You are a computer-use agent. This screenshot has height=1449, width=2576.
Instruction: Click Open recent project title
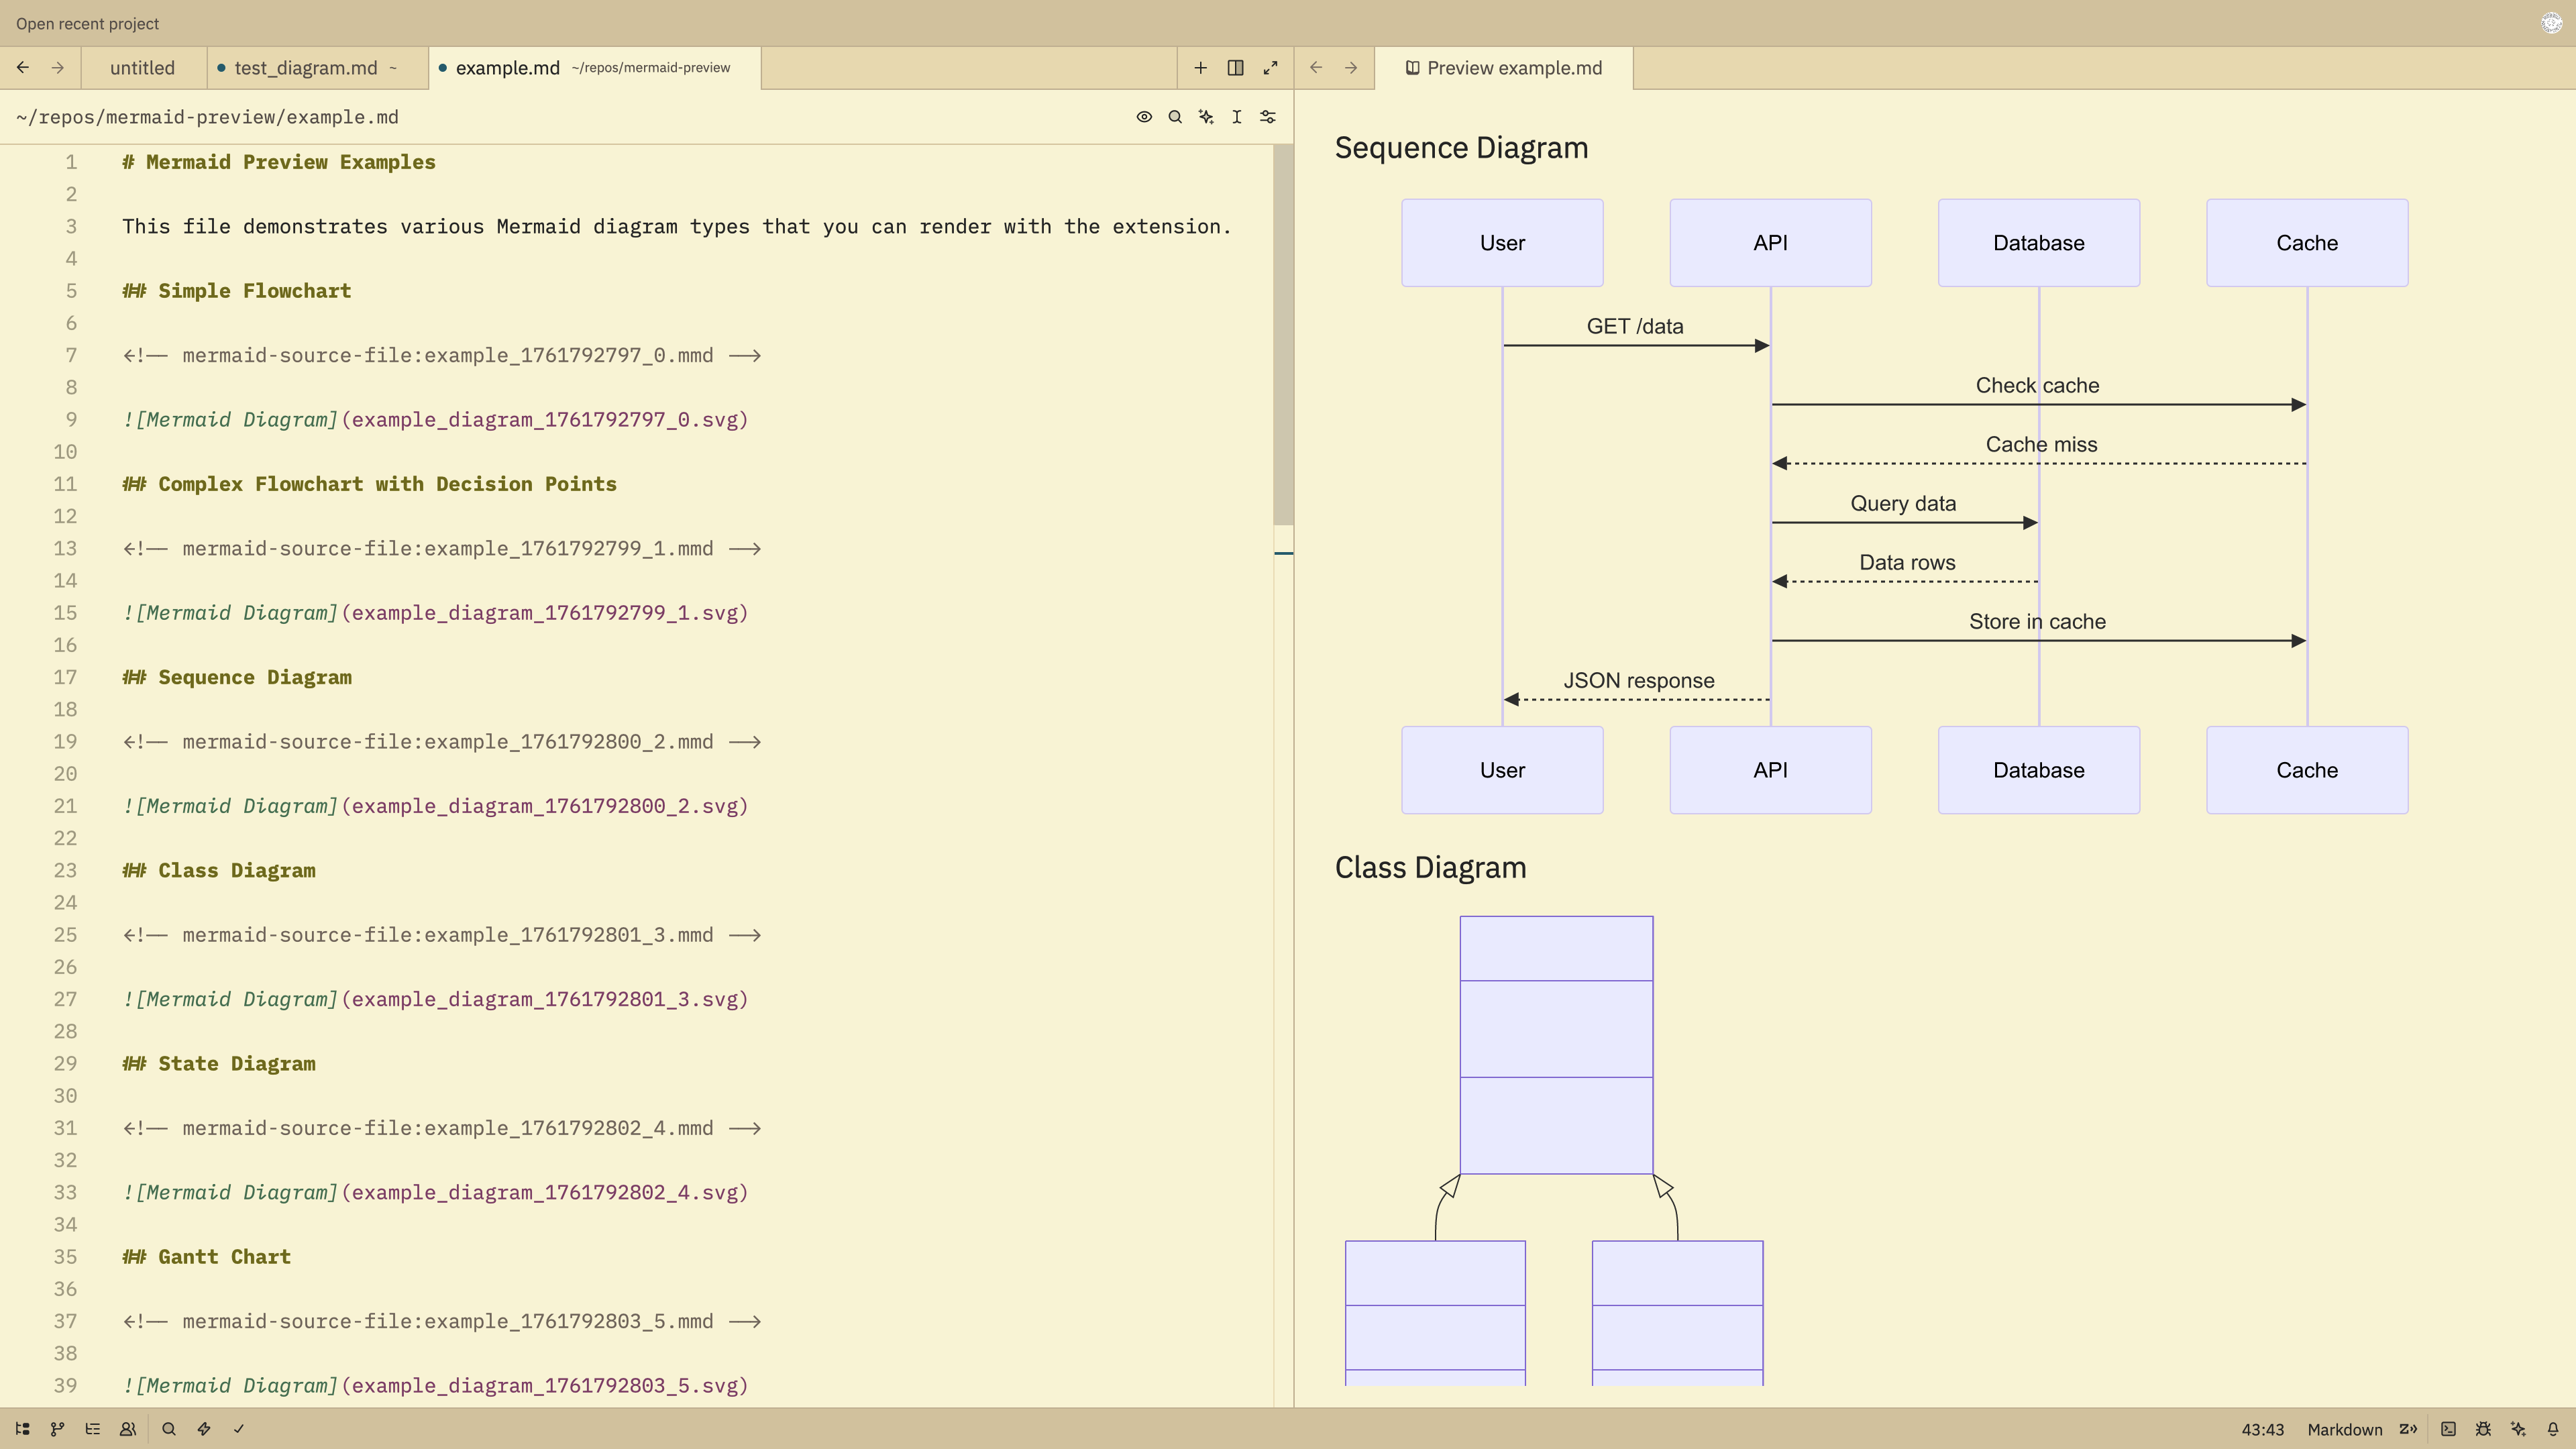pyautogui.click(x=87, y=23)
